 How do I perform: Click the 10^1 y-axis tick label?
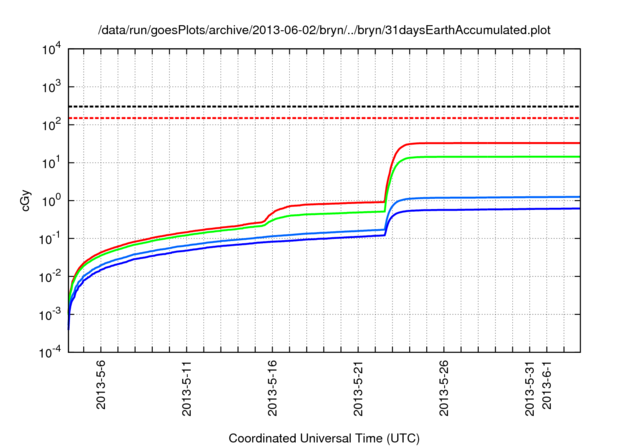tap(51, 162)
